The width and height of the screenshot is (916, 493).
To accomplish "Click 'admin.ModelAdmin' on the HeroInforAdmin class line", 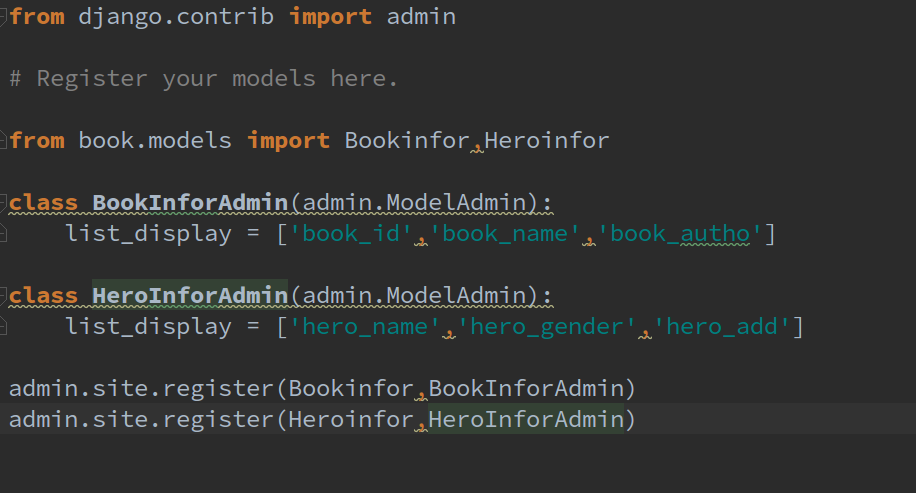I will point(414,296).
